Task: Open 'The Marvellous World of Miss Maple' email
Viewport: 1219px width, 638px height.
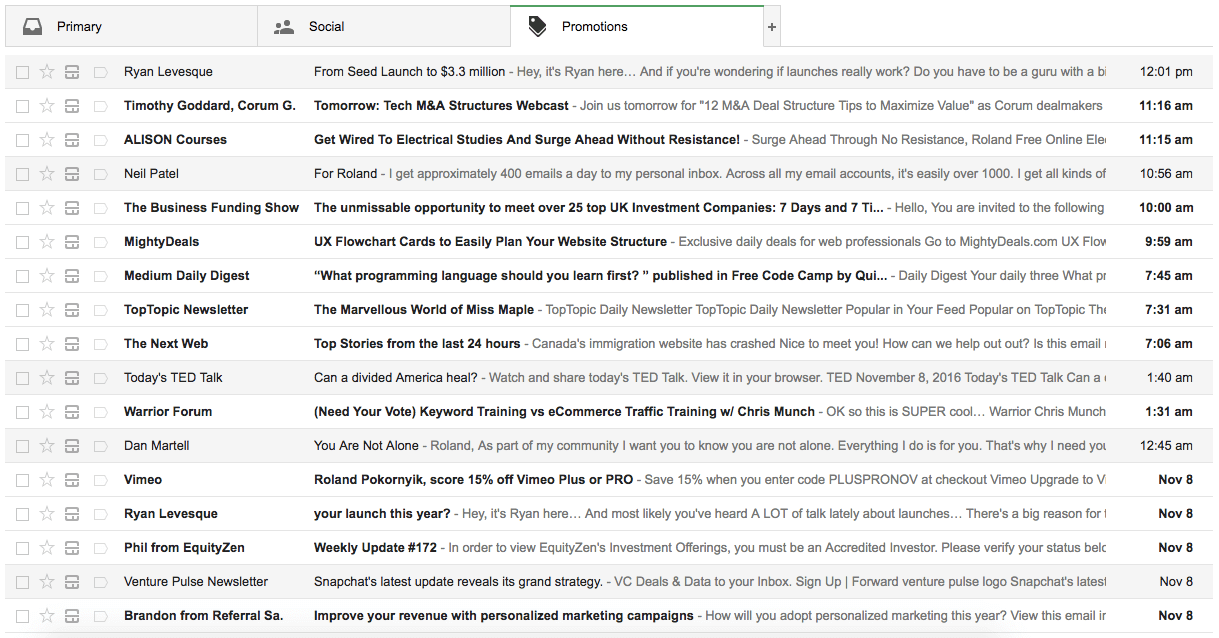Action: tap(424, 310)
